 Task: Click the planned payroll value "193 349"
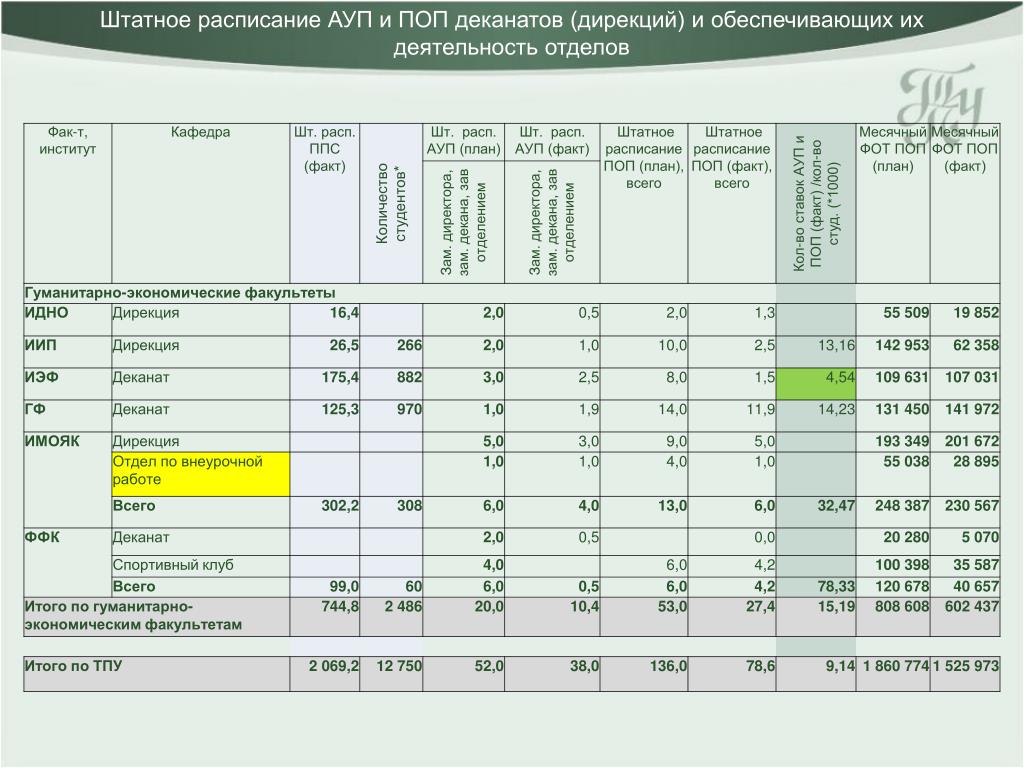coord(902,441)
